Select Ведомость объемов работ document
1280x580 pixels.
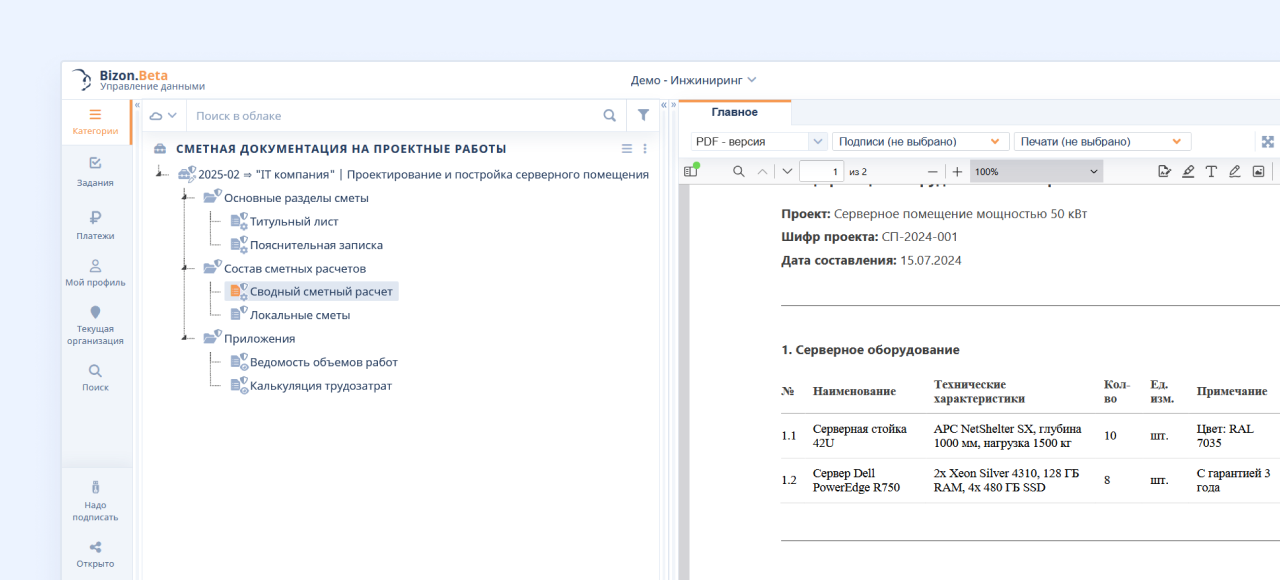(324, 362)
